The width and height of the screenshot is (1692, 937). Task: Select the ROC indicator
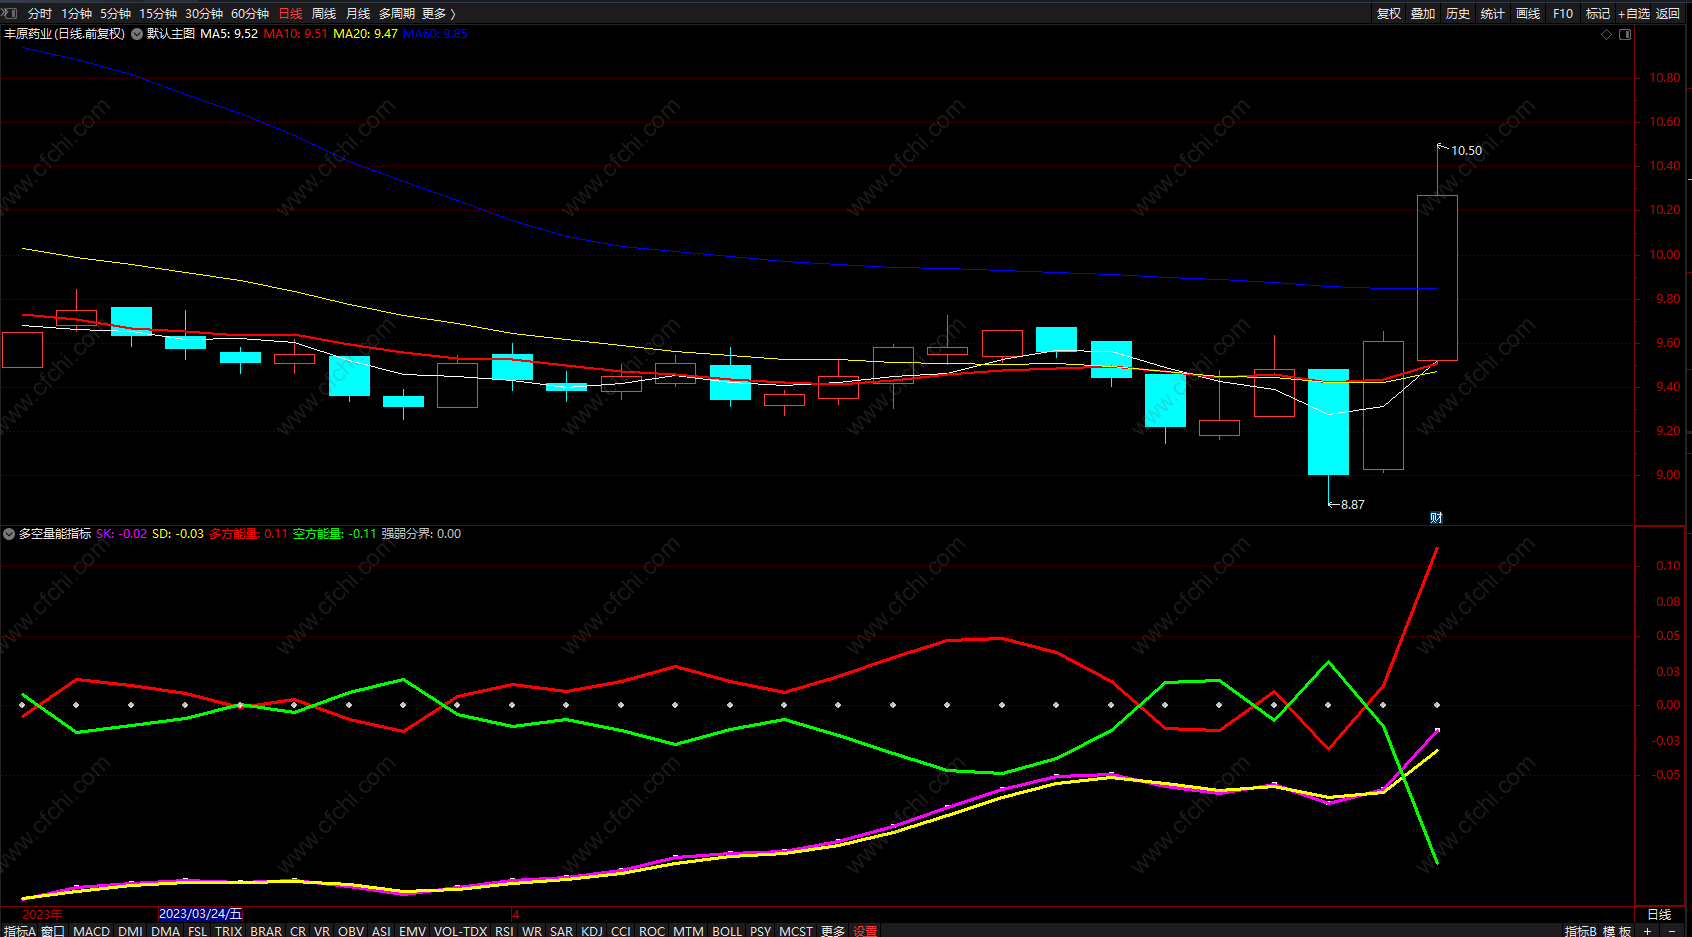652,931
